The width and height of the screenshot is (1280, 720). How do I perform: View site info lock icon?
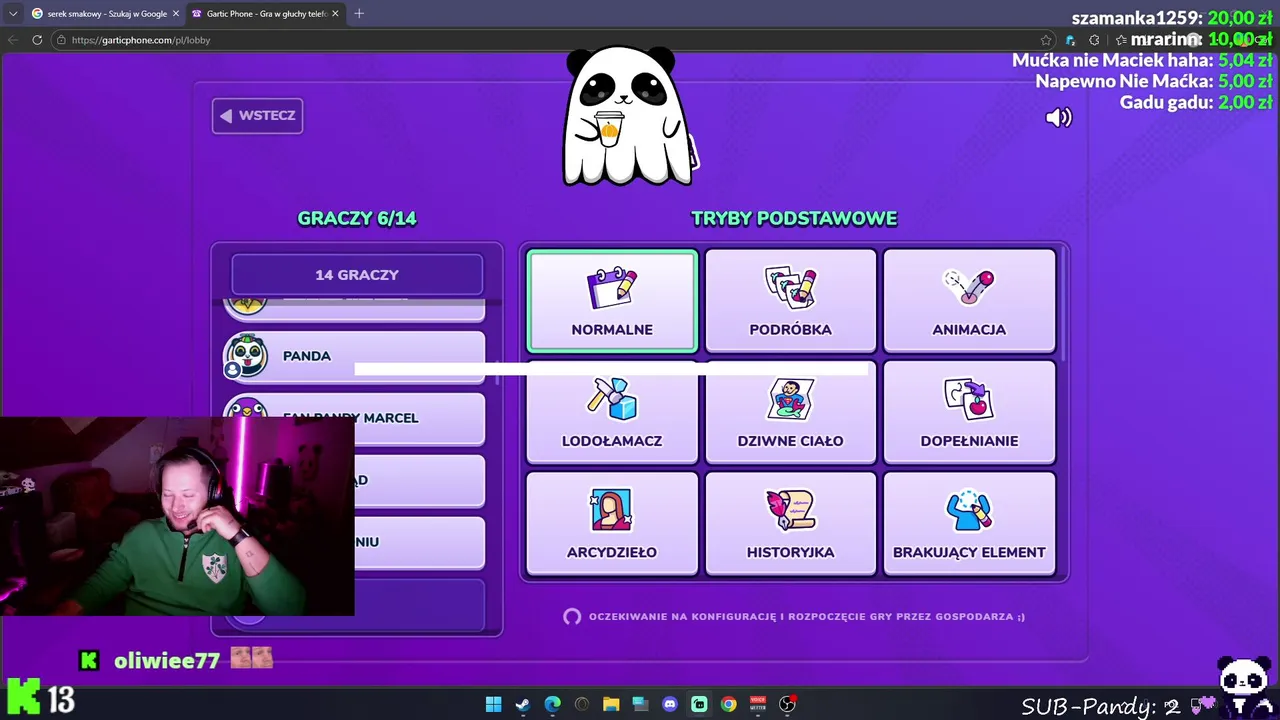[x=61, y=40]
